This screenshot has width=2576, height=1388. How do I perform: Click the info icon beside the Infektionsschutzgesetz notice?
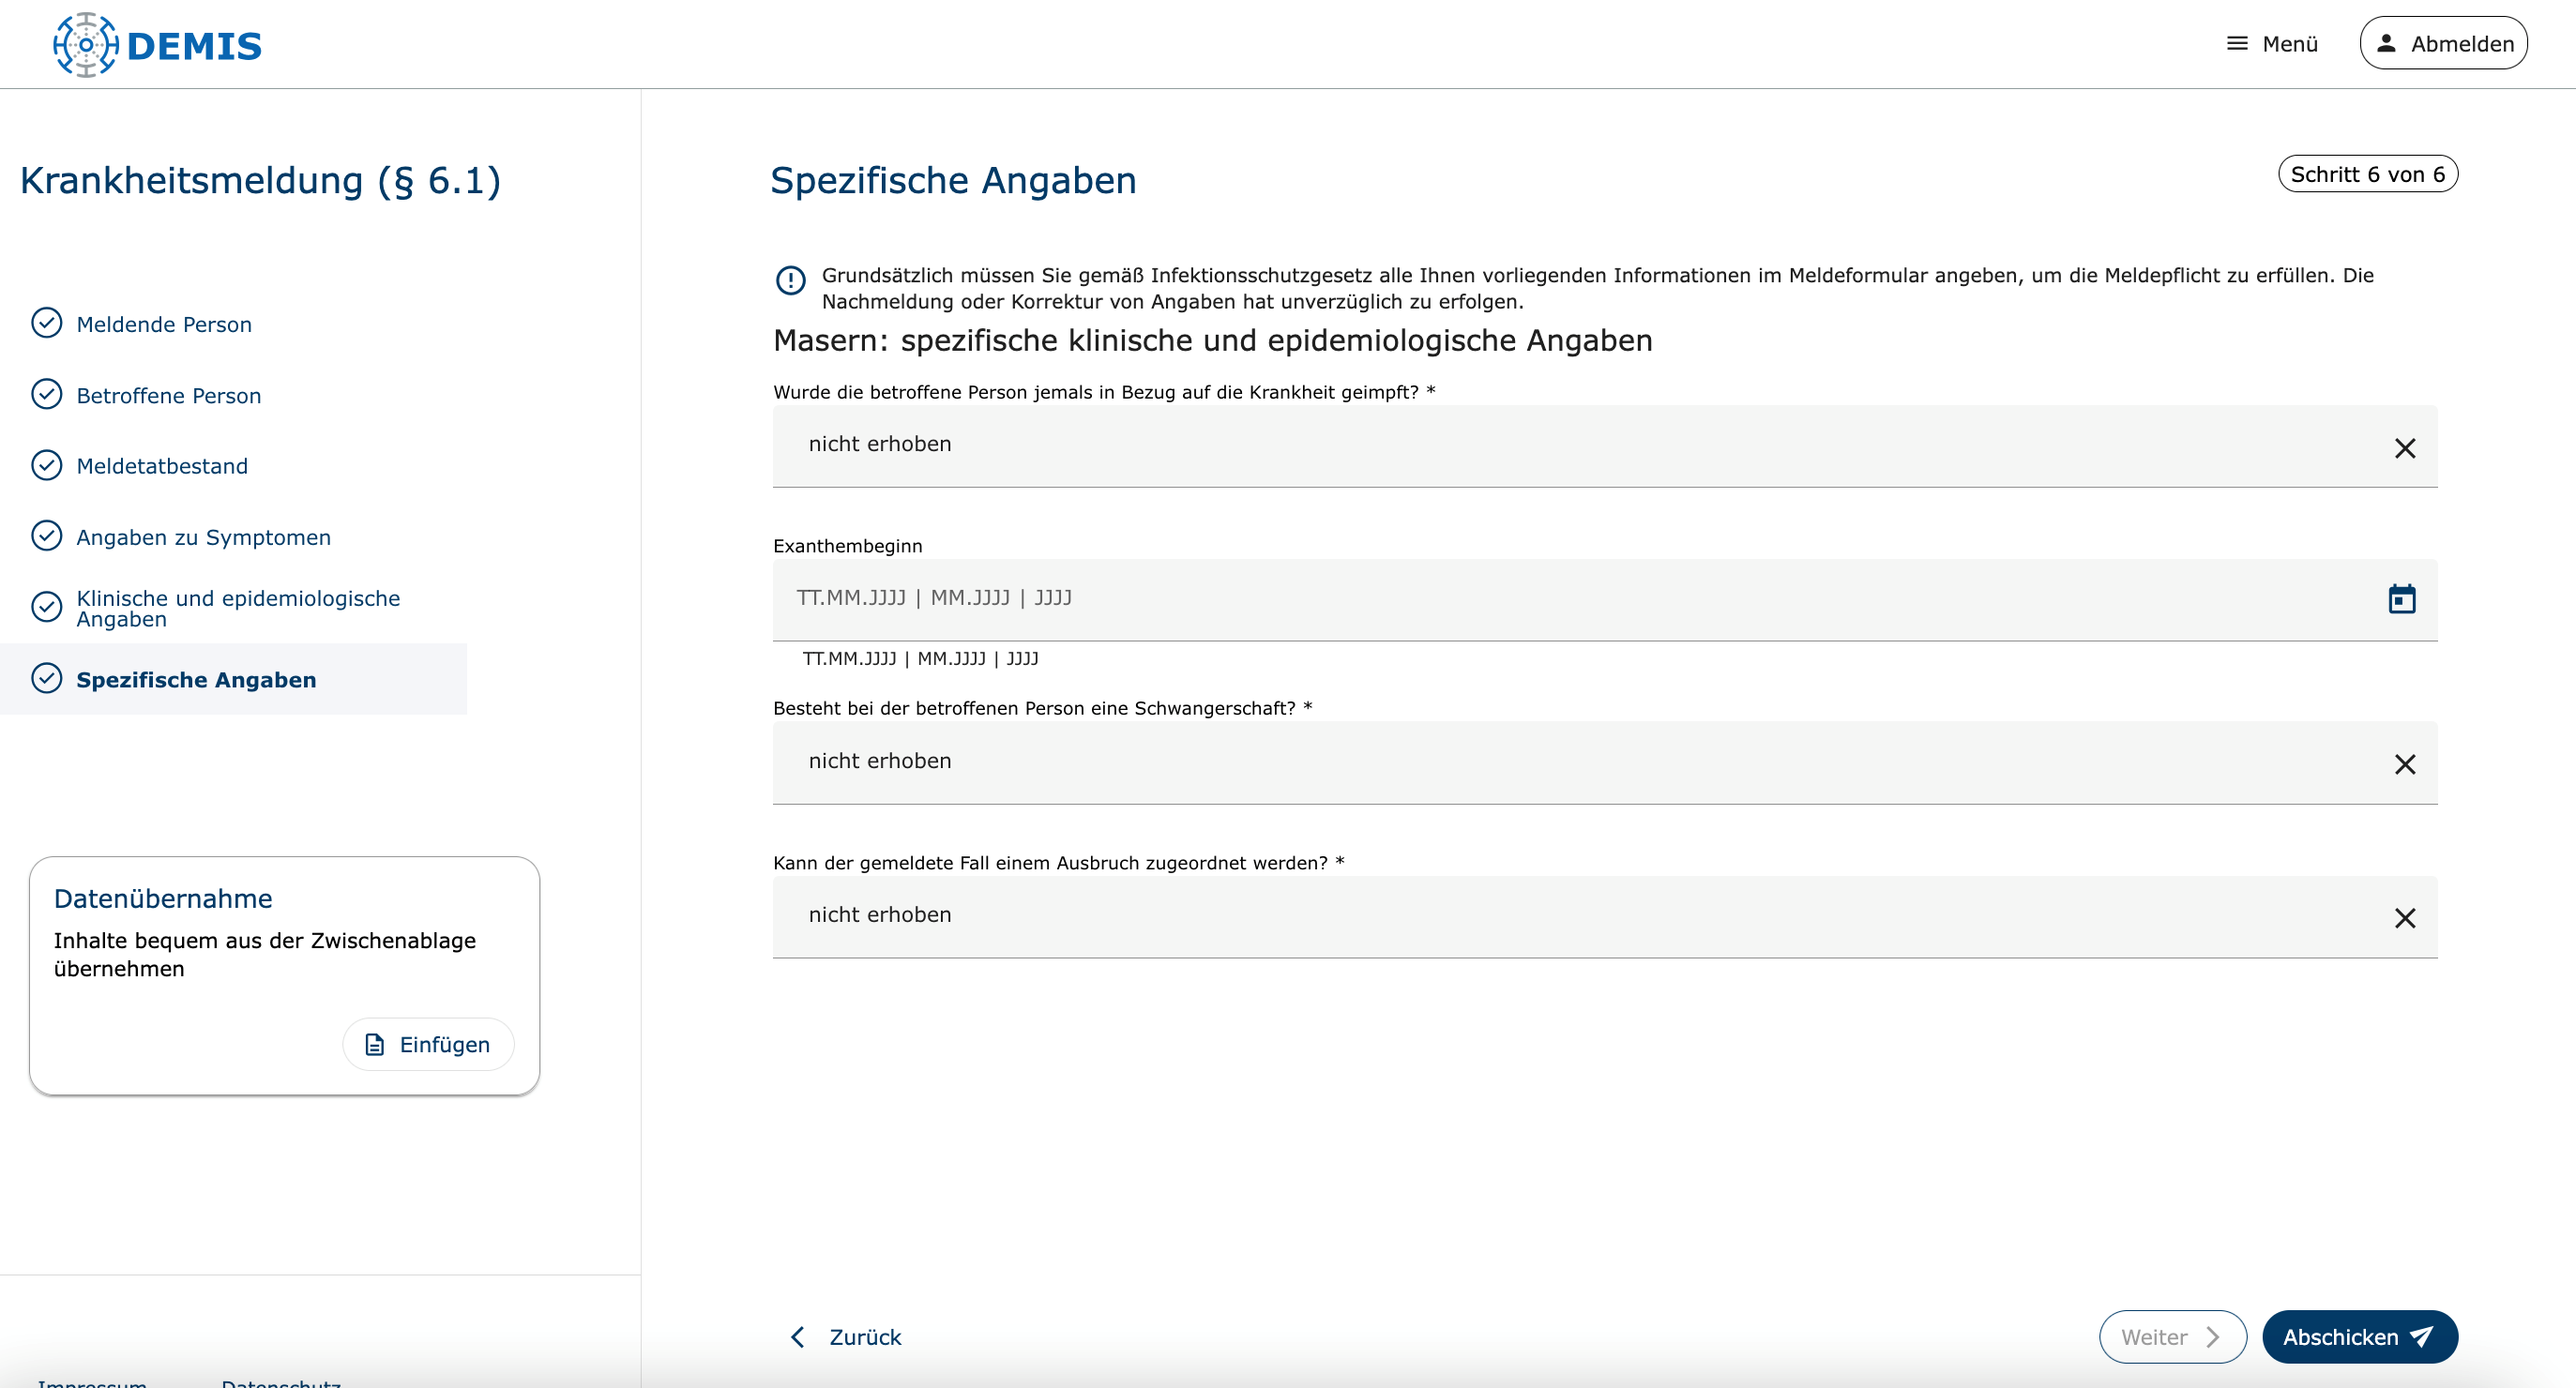(790, 280)
